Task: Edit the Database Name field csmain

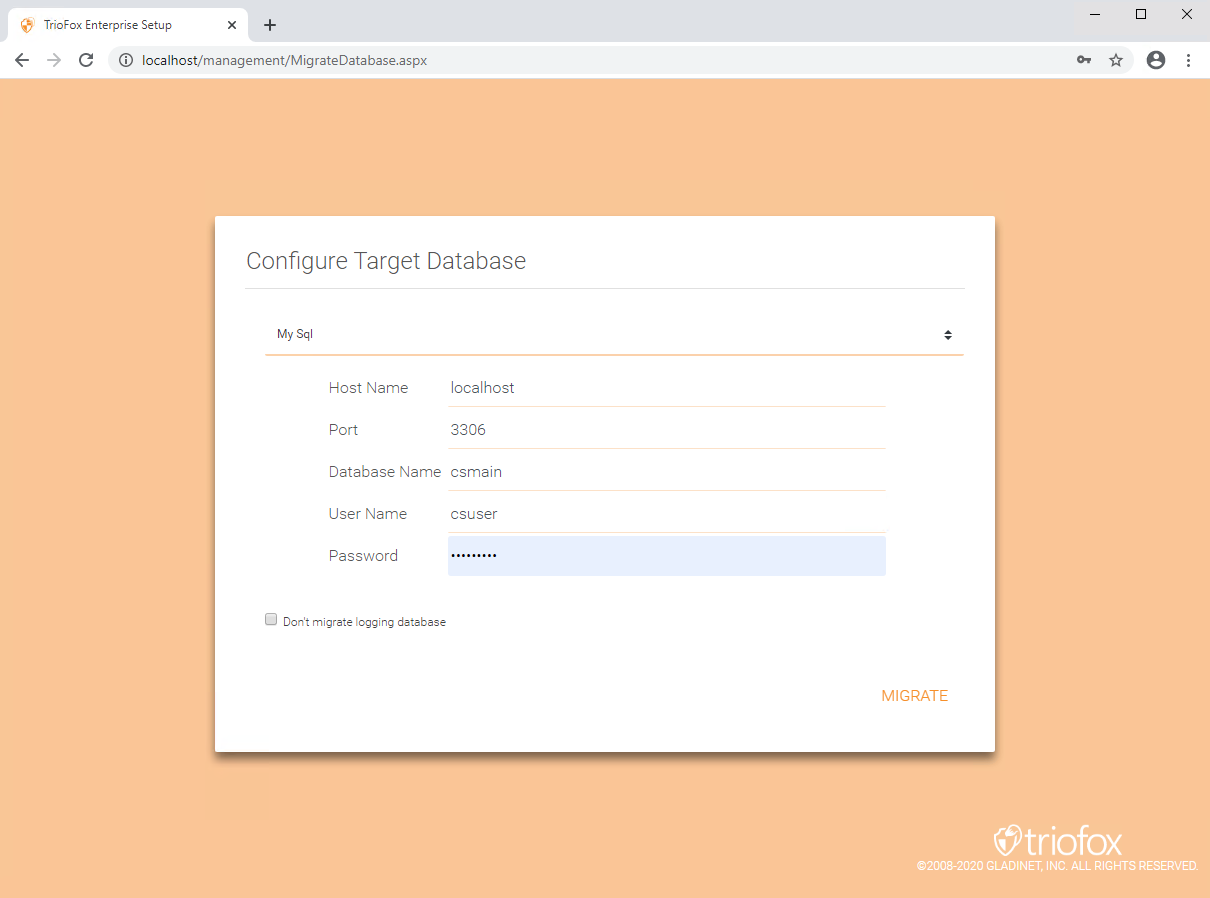Action: point(667,472)
